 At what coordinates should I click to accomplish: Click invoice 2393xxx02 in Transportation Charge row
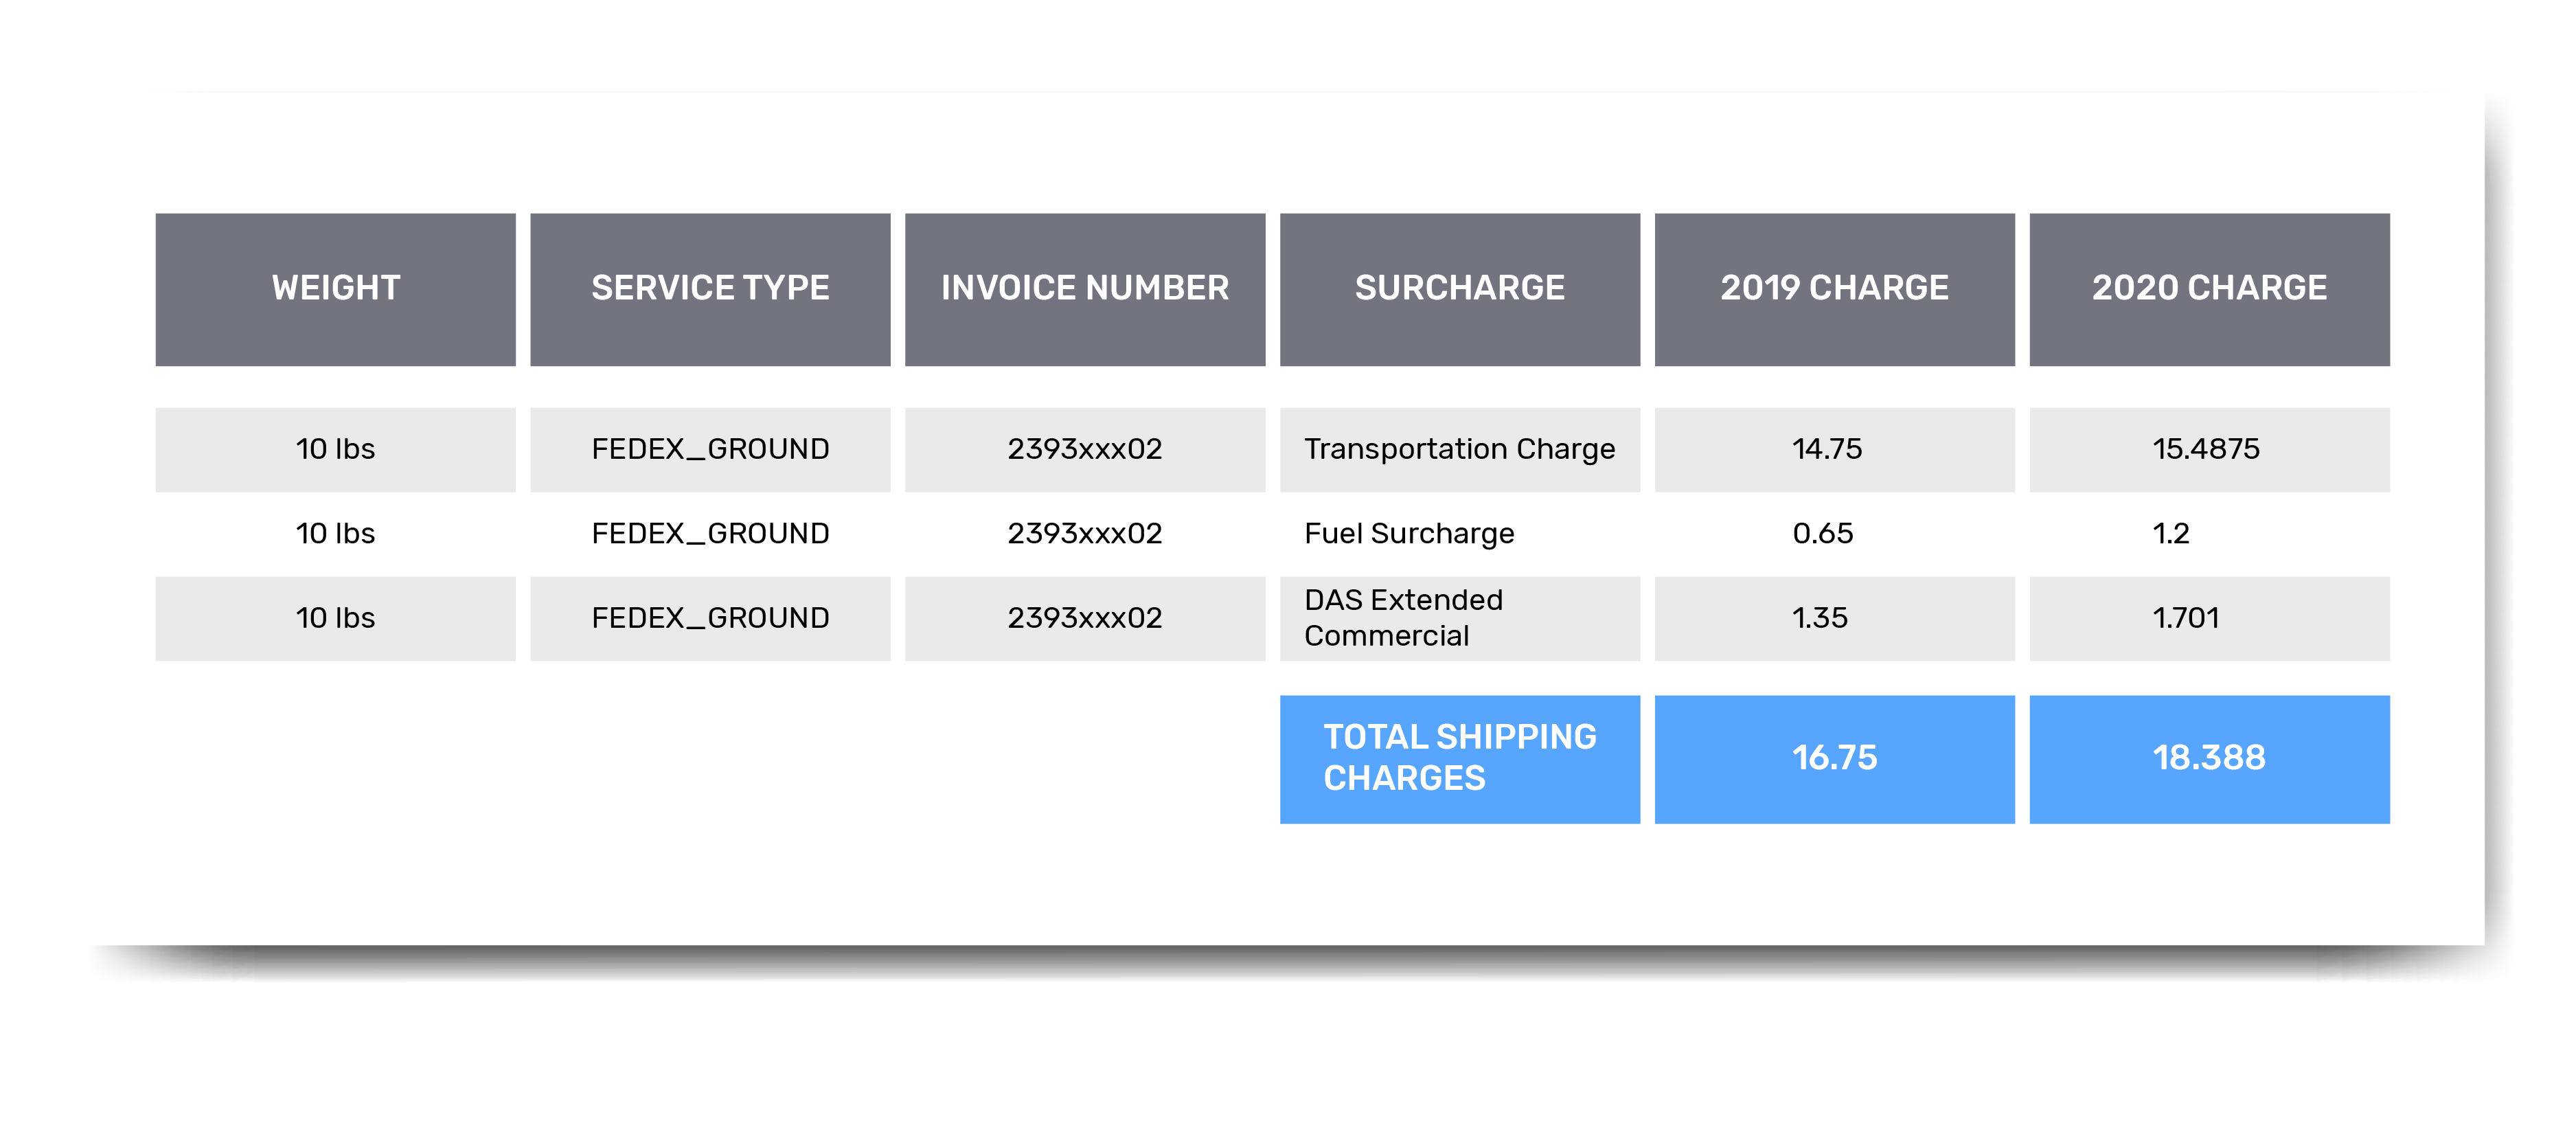click(x=1085, y=450)
